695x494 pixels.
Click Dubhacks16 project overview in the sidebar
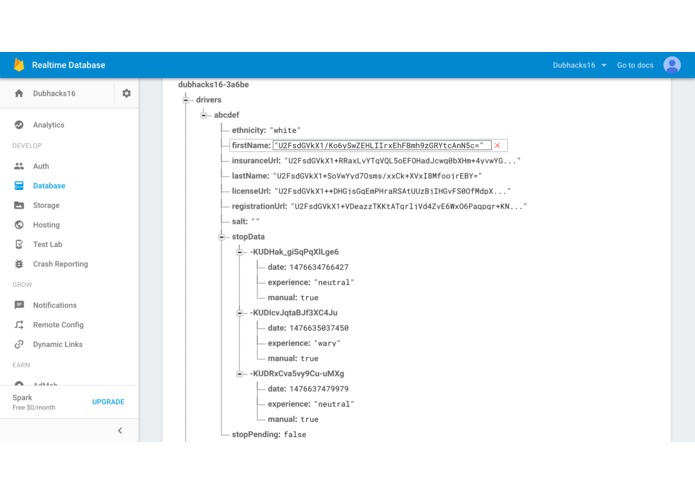(54, 93)
